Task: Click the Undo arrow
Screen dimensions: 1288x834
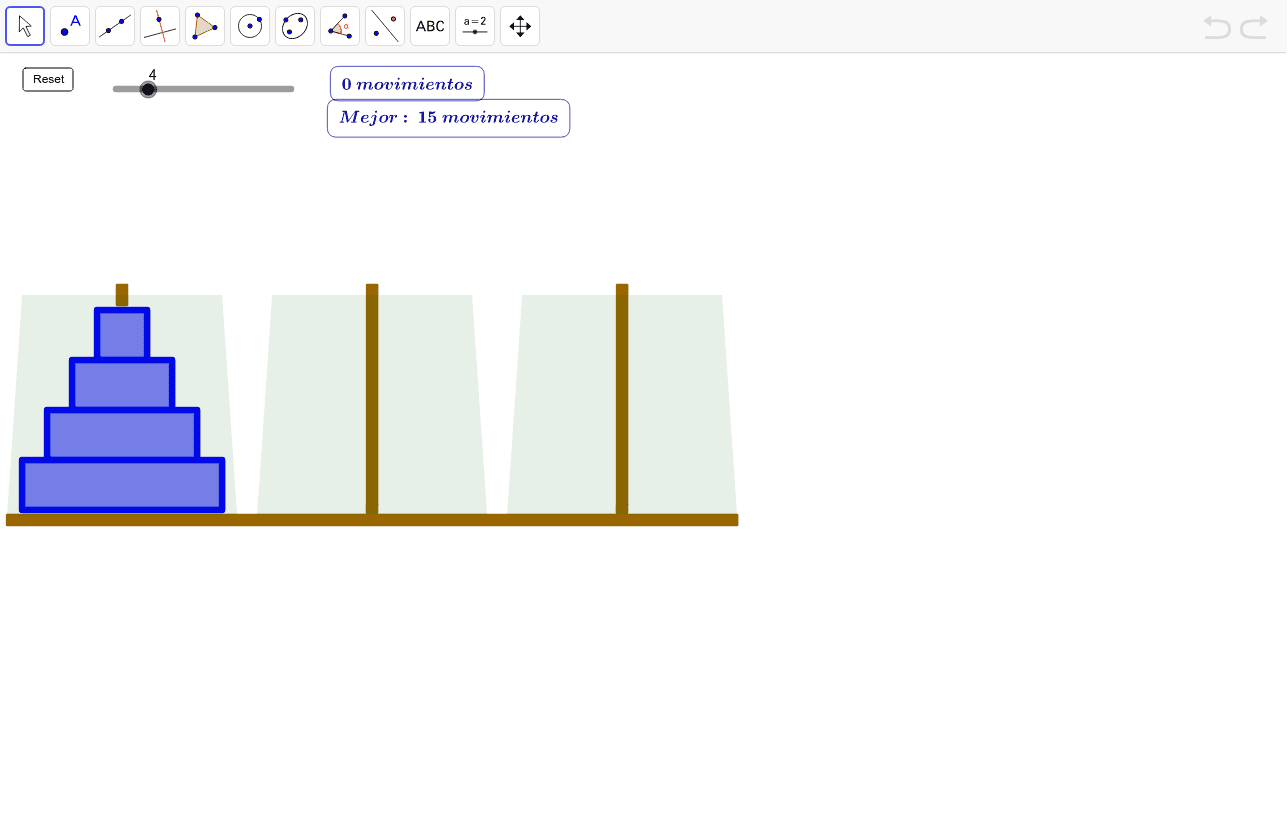Action: tap(1217, 27)
